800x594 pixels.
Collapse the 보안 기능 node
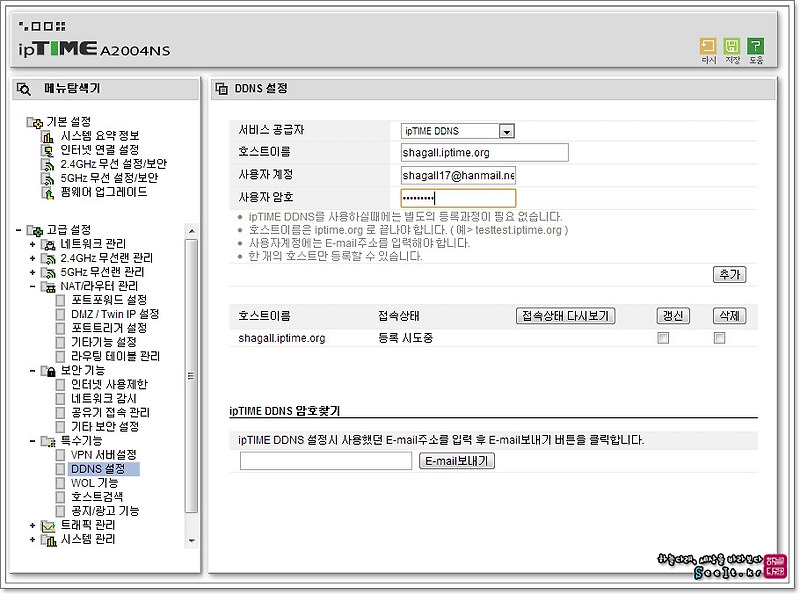click(32, 370)
